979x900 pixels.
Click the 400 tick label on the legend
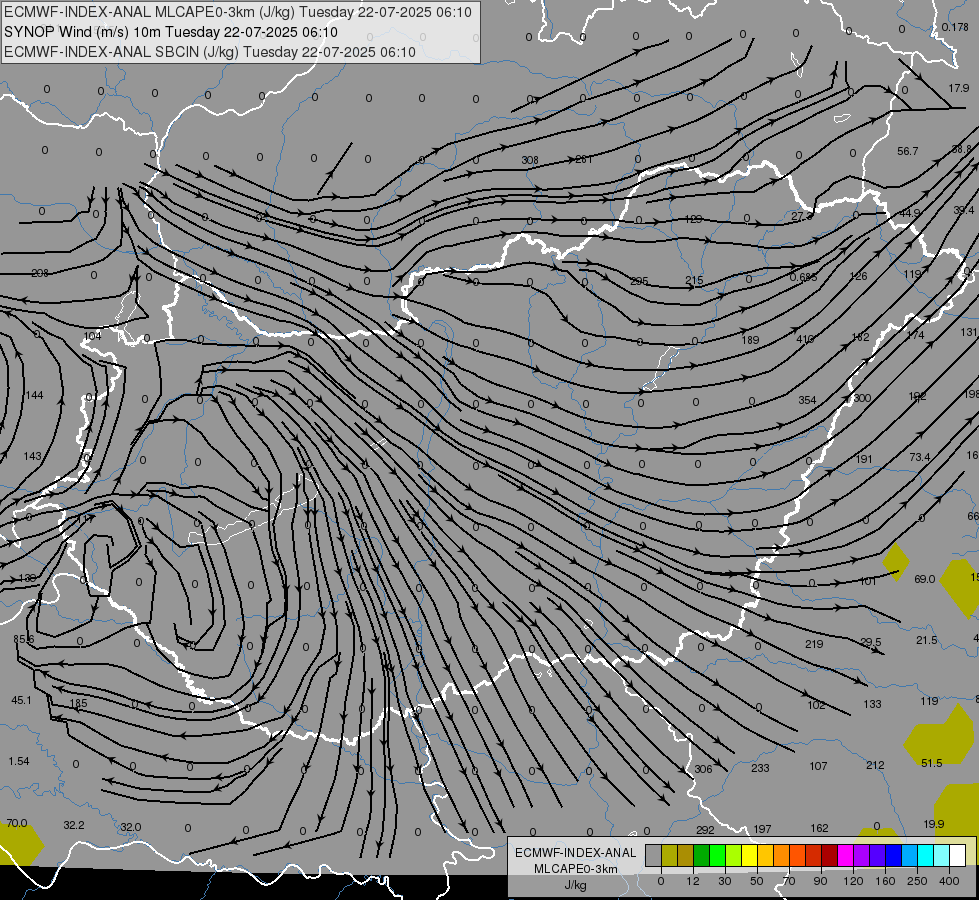(949, 881)
